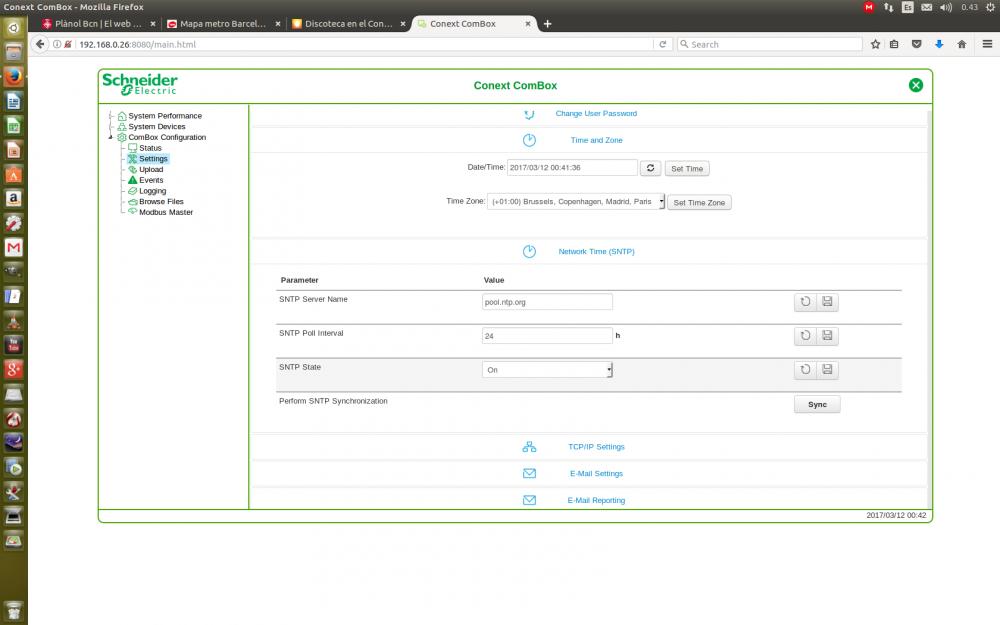This screenshot has width=1000, height=625.
Task: Click the Change User Password icon
Action: click(529, 114)
